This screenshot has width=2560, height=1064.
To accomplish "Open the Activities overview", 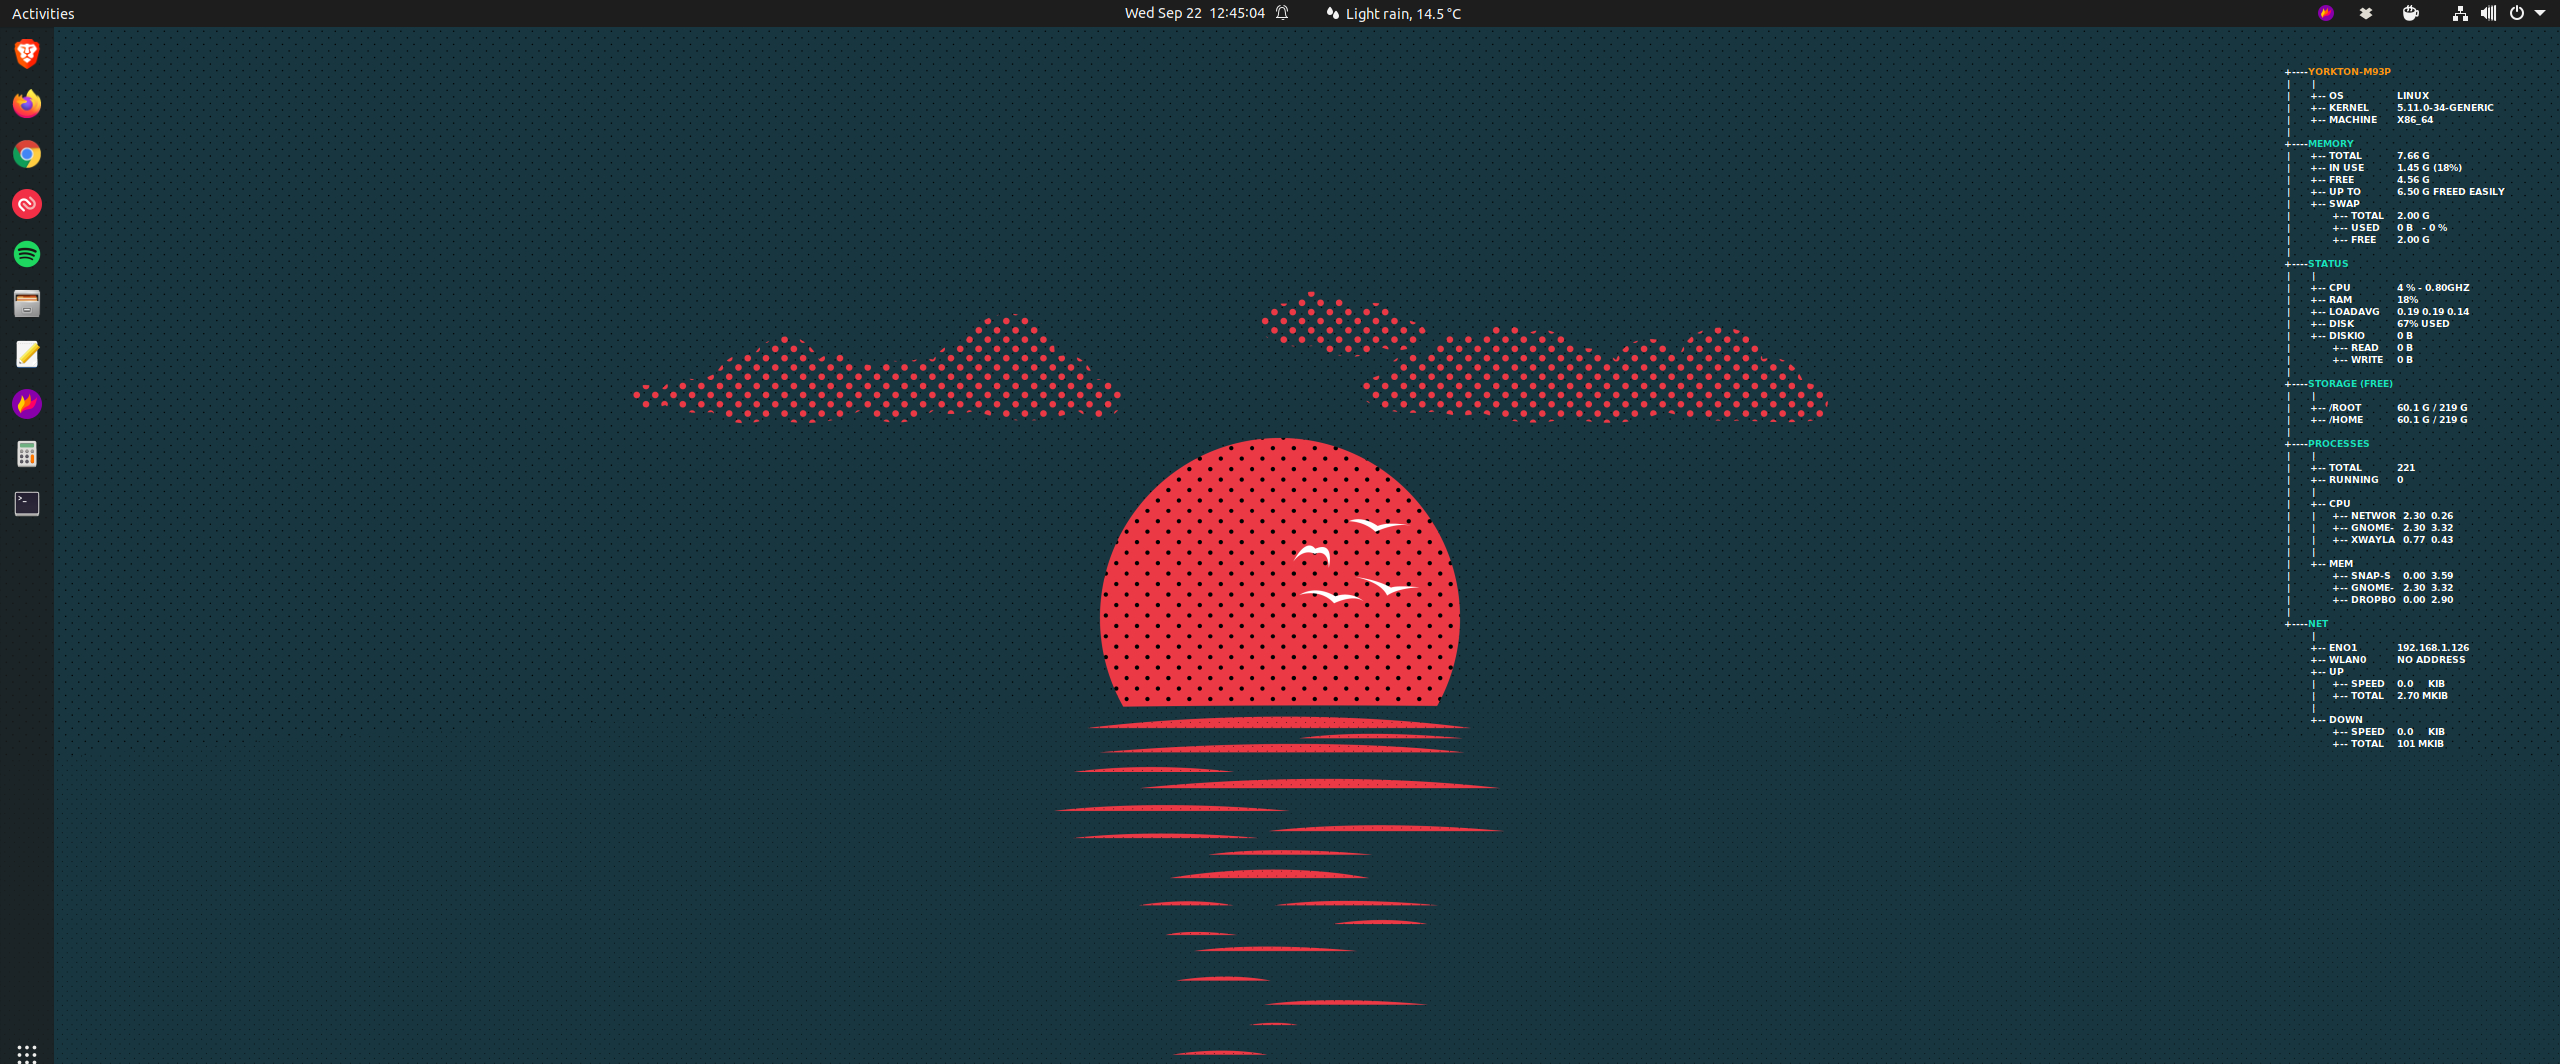I will [x=43, y=13].
